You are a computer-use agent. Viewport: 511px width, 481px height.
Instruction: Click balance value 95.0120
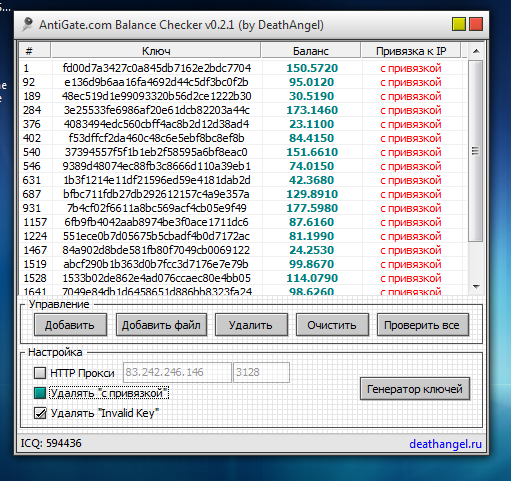pos(311,82)
